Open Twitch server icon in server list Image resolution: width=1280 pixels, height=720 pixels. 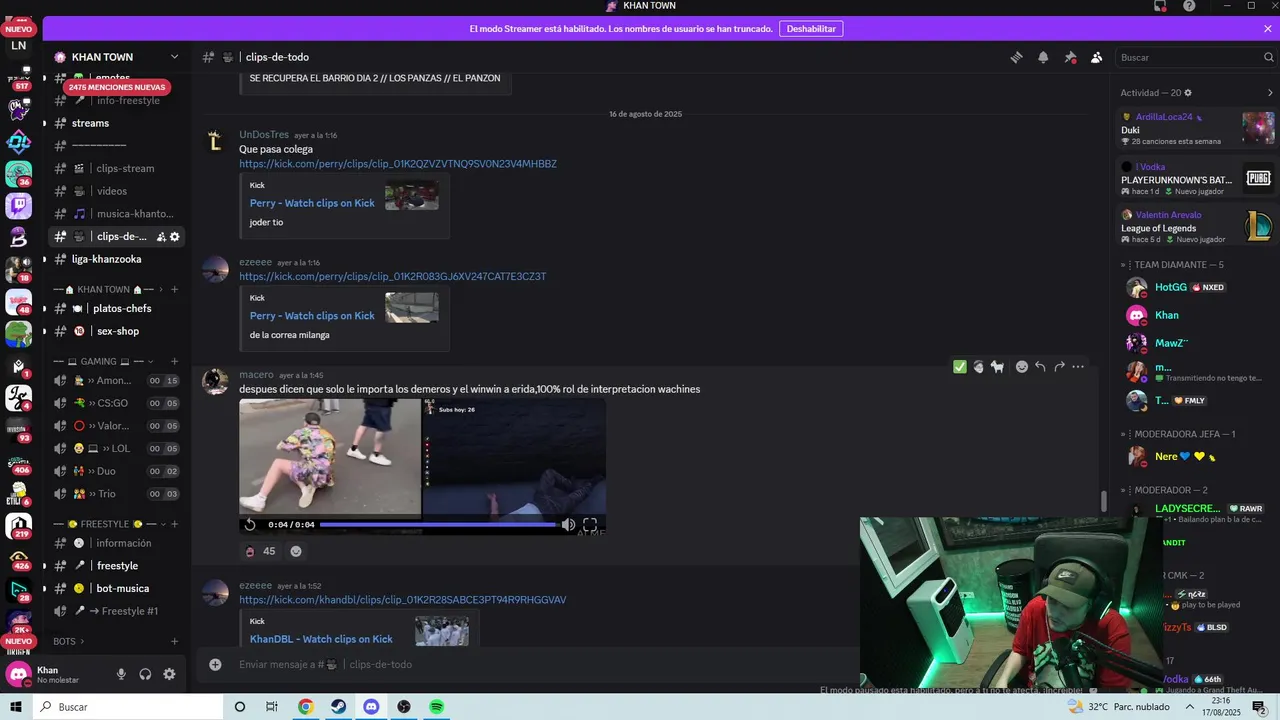pyautogui.click(x=19, y=207)
